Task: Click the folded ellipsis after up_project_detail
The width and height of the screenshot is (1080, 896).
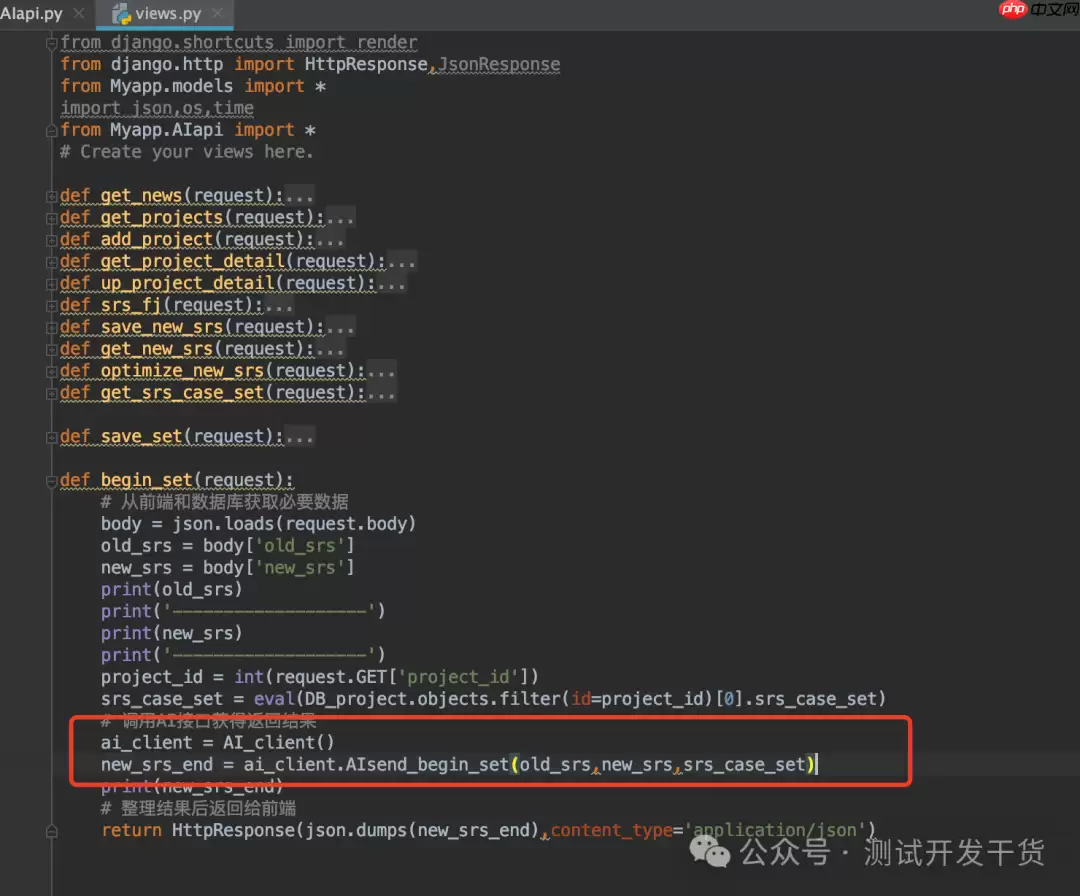Action: pyautogui.click(x=391, y=284)
